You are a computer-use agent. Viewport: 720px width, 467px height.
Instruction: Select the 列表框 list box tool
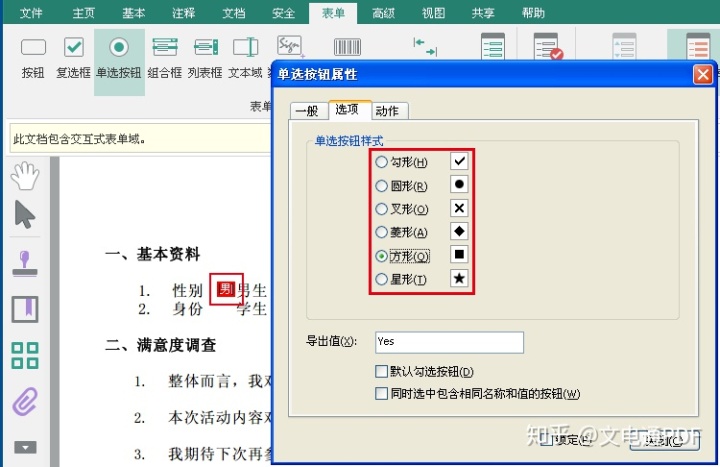pyautogui.click(x=205, y=58)
